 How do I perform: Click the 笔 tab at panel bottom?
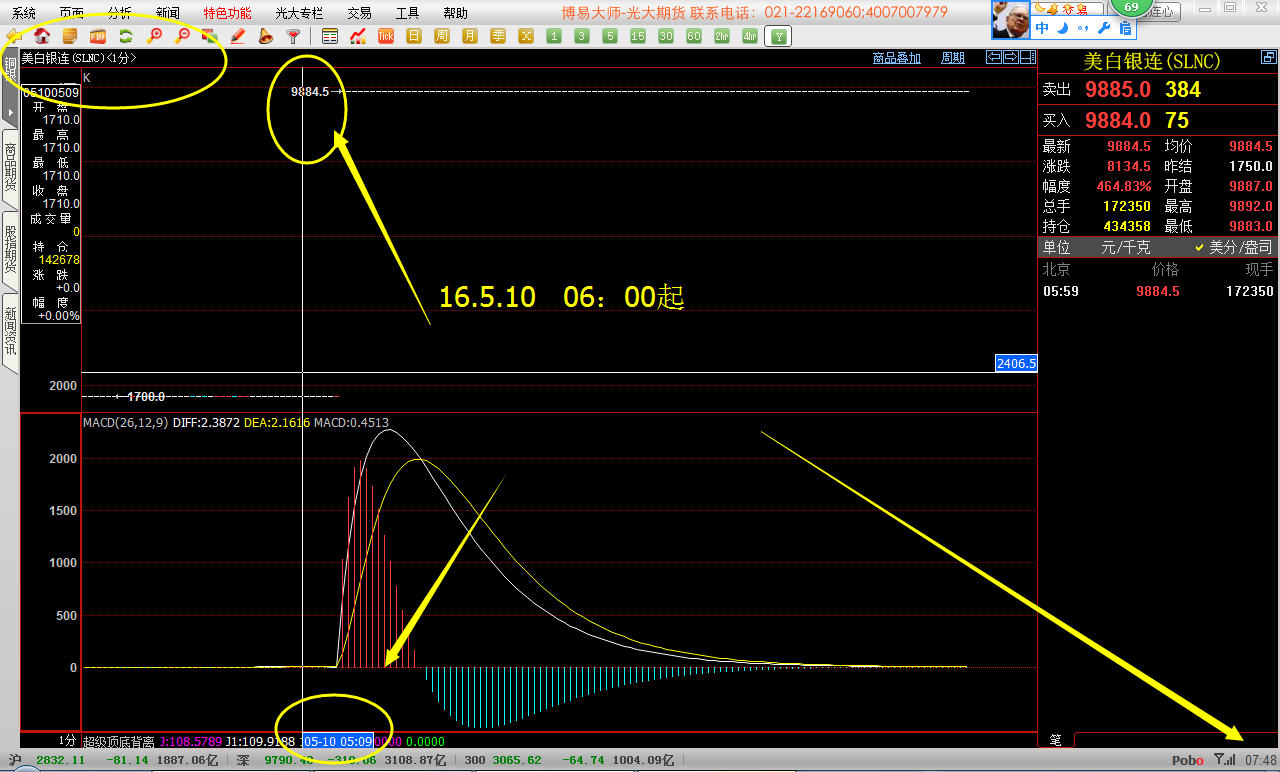tap(1055, 739)
